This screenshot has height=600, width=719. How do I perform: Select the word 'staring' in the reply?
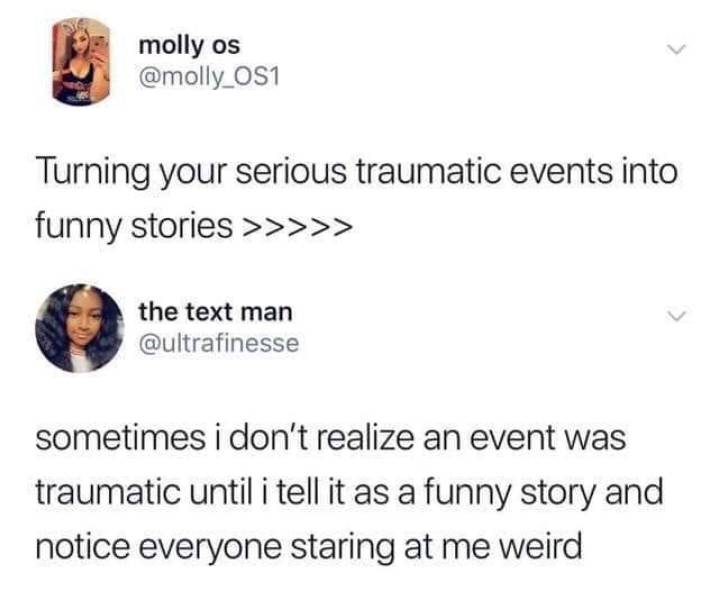(x=343, y=548)
